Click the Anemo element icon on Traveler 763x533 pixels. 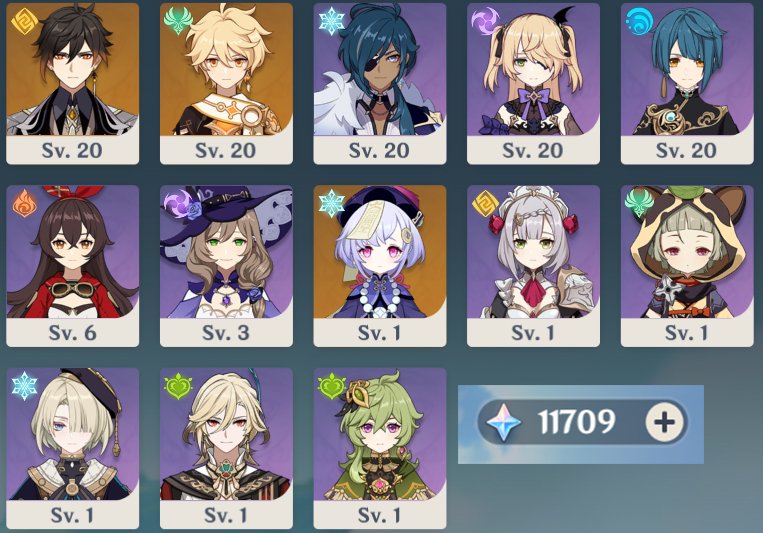pyautogui.click(x=178, y=21)
